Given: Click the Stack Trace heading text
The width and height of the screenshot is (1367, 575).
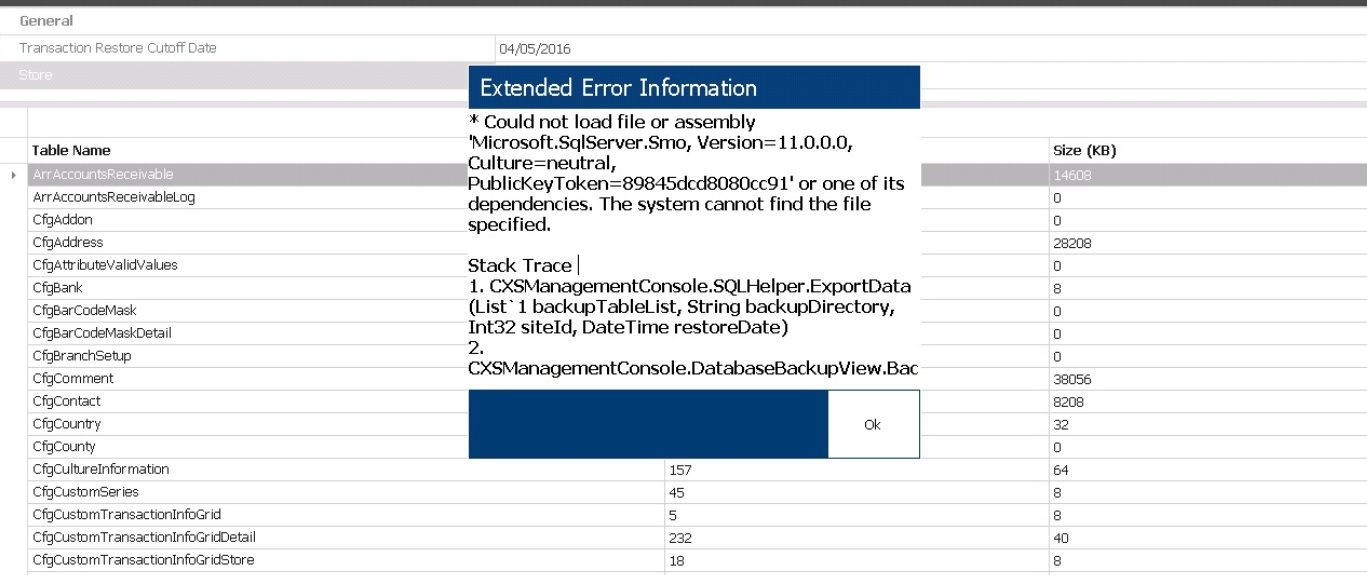Looking at the screenshot, I should coord(520,266).
